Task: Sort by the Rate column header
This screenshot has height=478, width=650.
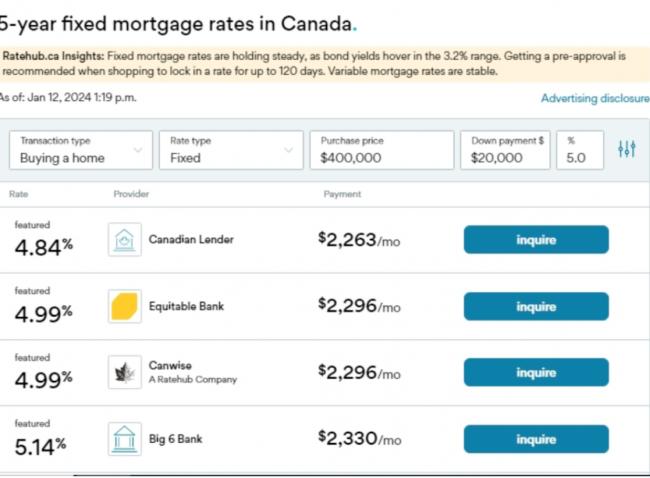Action: 19,194
